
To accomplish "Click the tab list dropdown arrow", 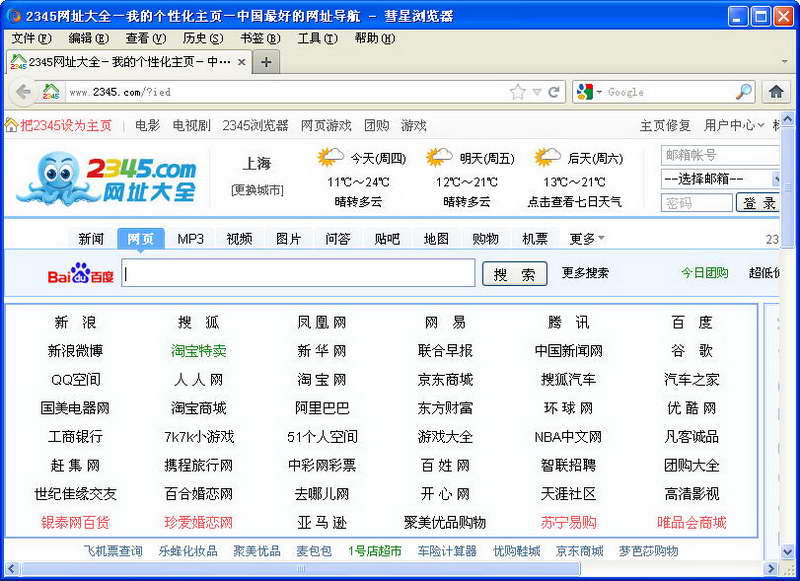I will tap(784, 62).
